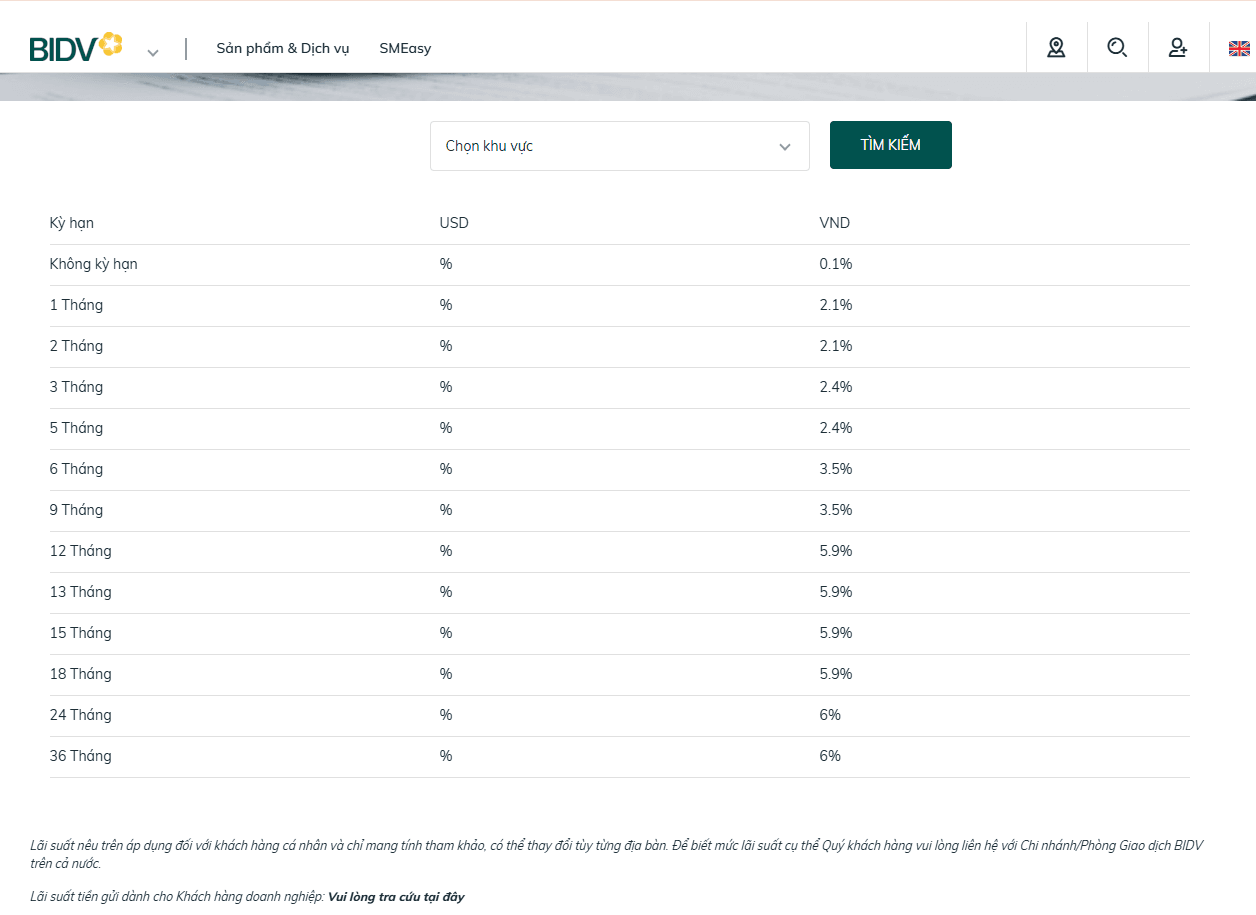The image size is (1256, 915).
Task: Open the Chọn khu vực dropdown
Action: point(620,146)
